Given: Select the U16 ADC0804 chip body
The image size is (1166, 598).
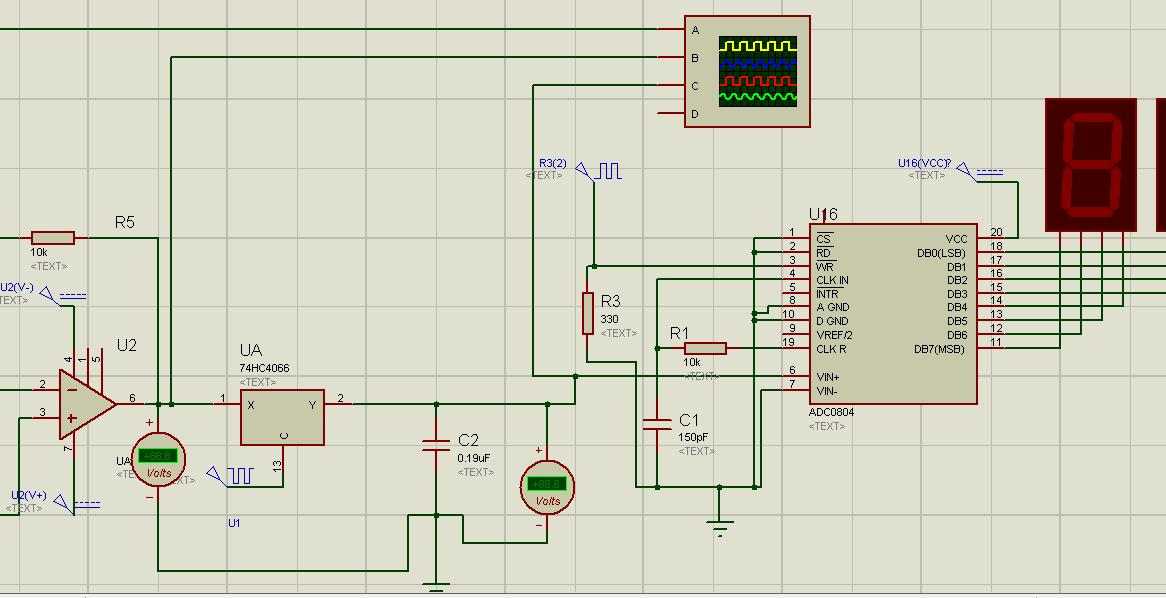Looking at the screenshot, I should [894, 314].
